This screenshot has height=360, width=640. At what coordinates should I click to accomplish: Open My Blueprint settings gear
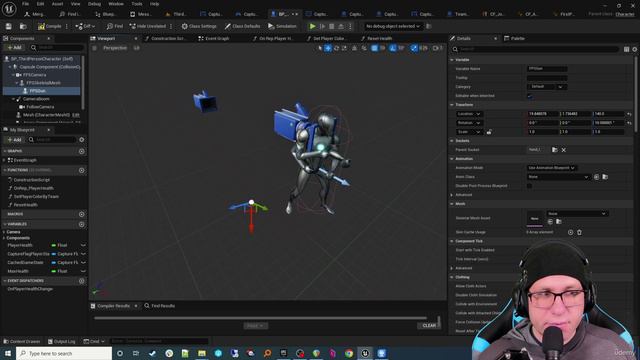(82, 140)
